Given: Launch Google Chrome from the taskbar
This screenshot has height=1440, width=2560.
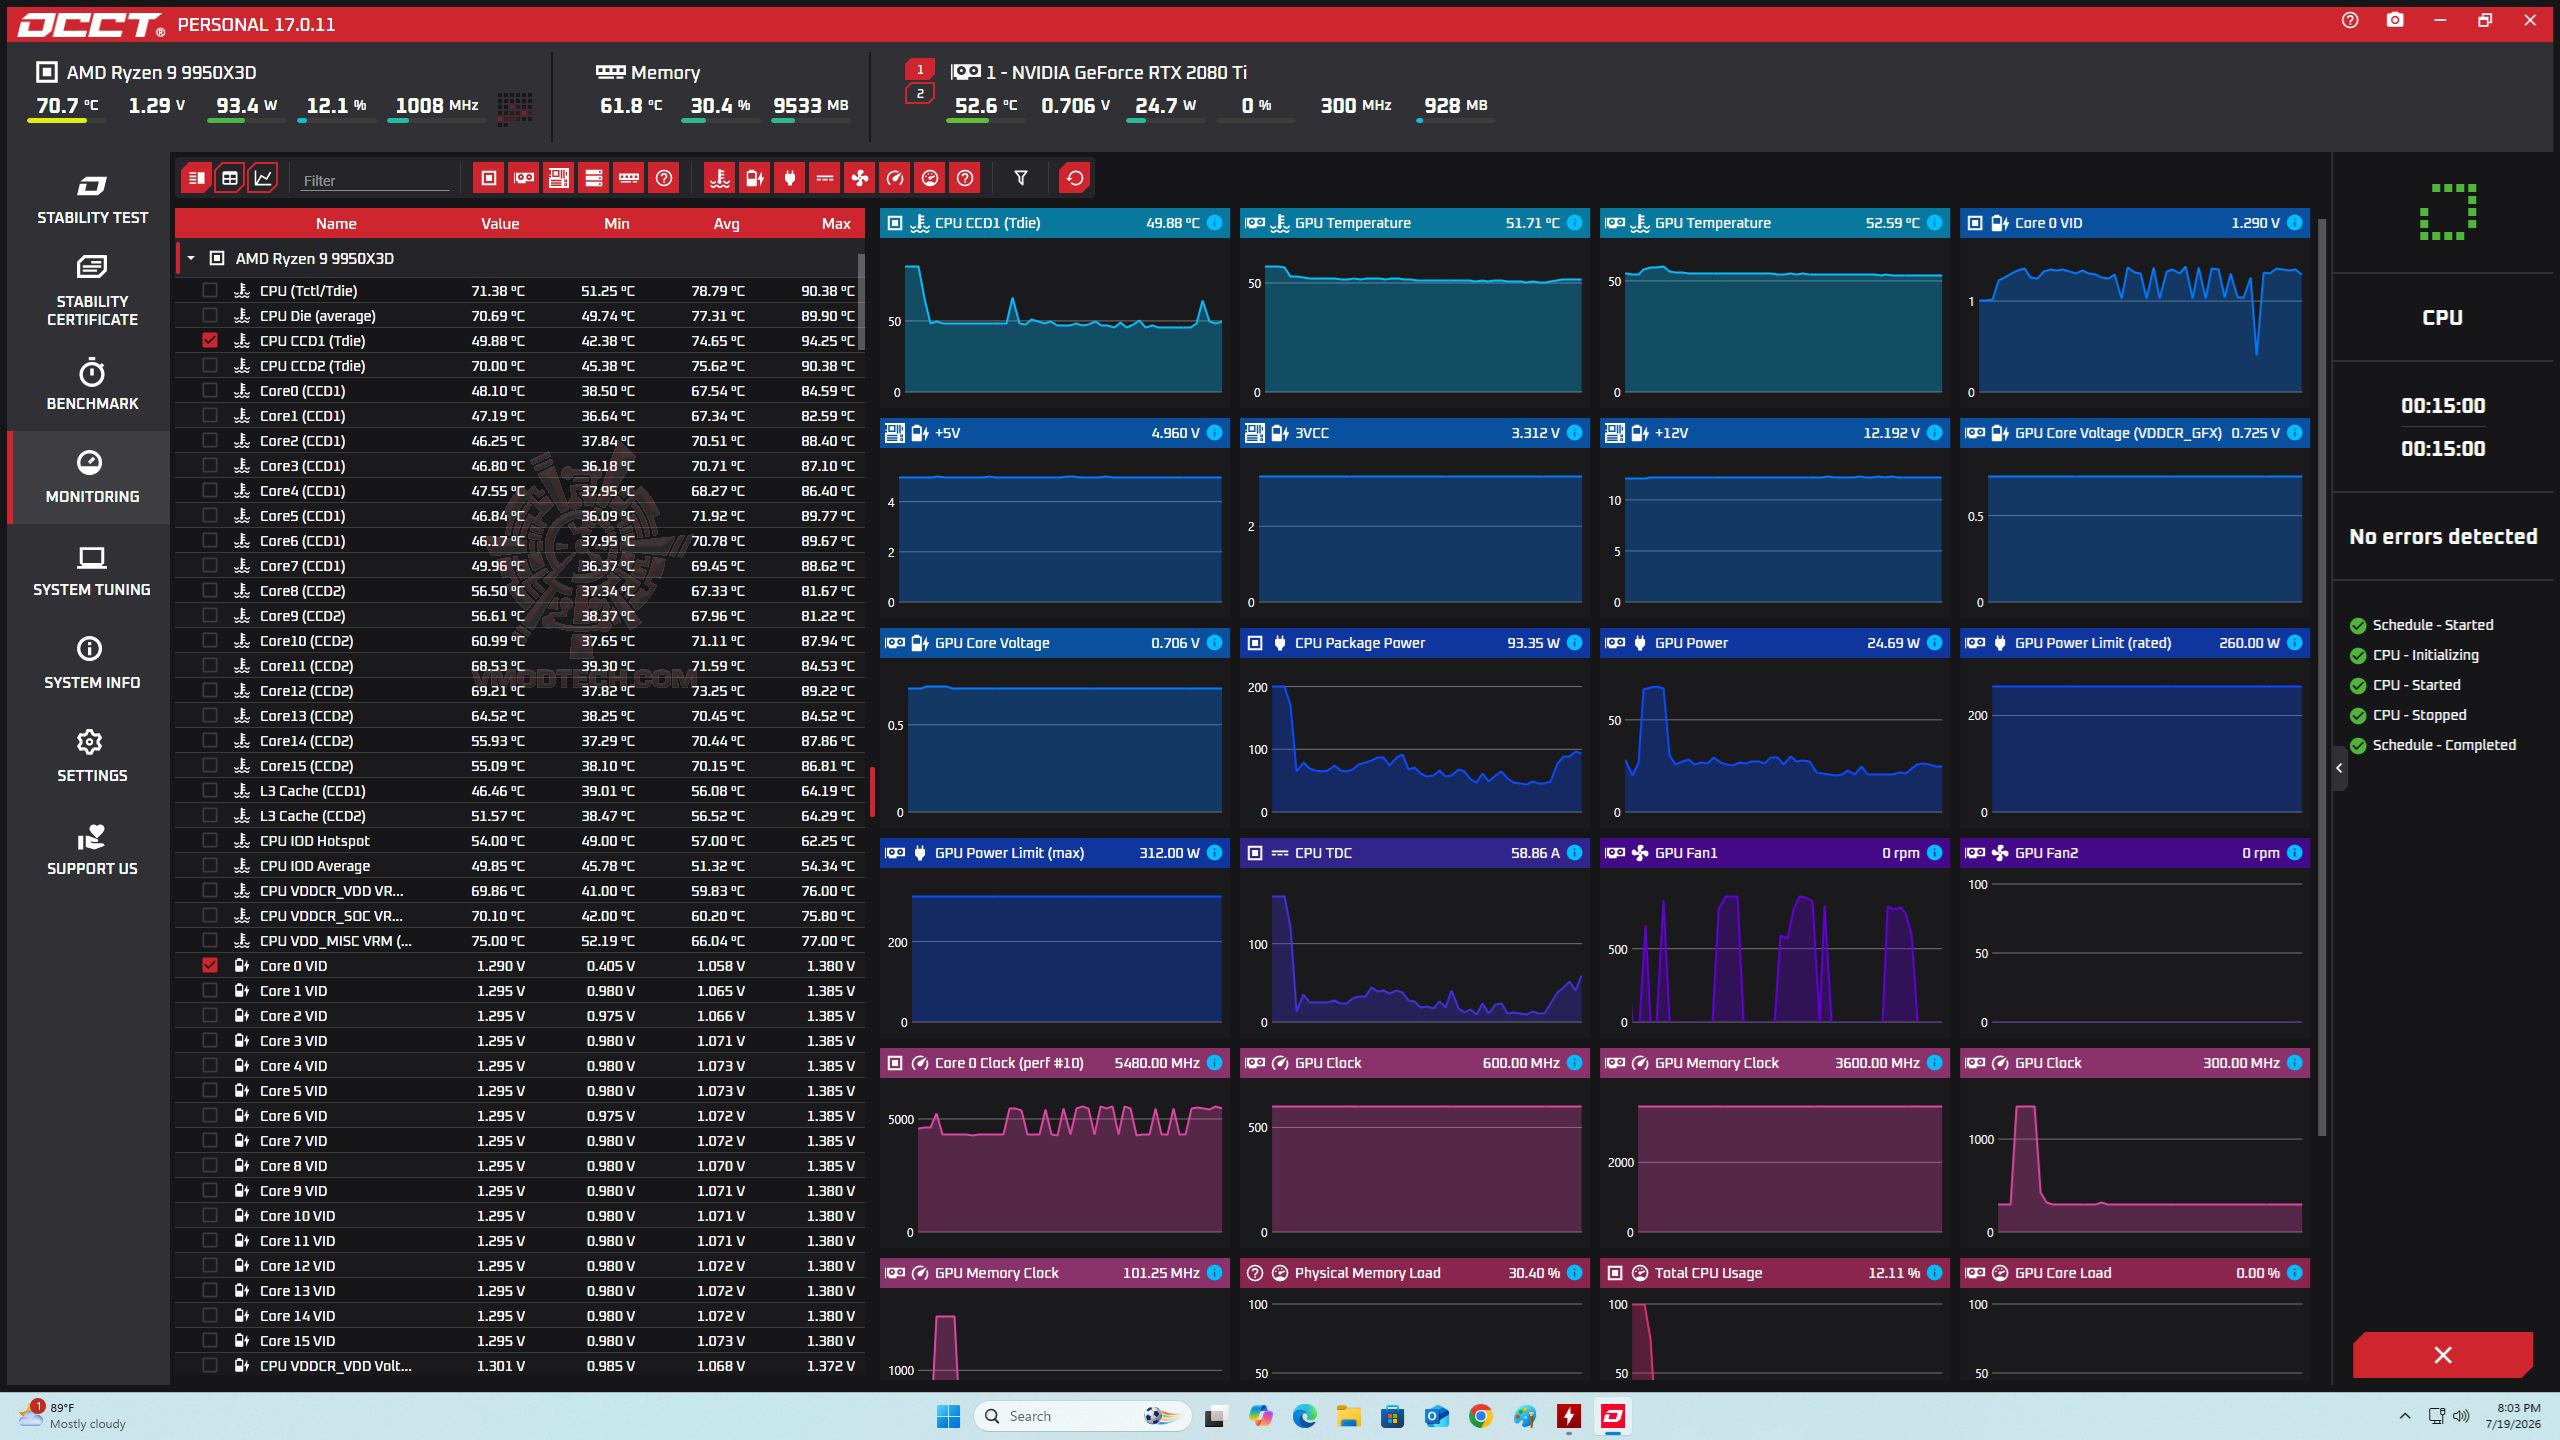Looking at the screenshot, I should point(1481,1416).
